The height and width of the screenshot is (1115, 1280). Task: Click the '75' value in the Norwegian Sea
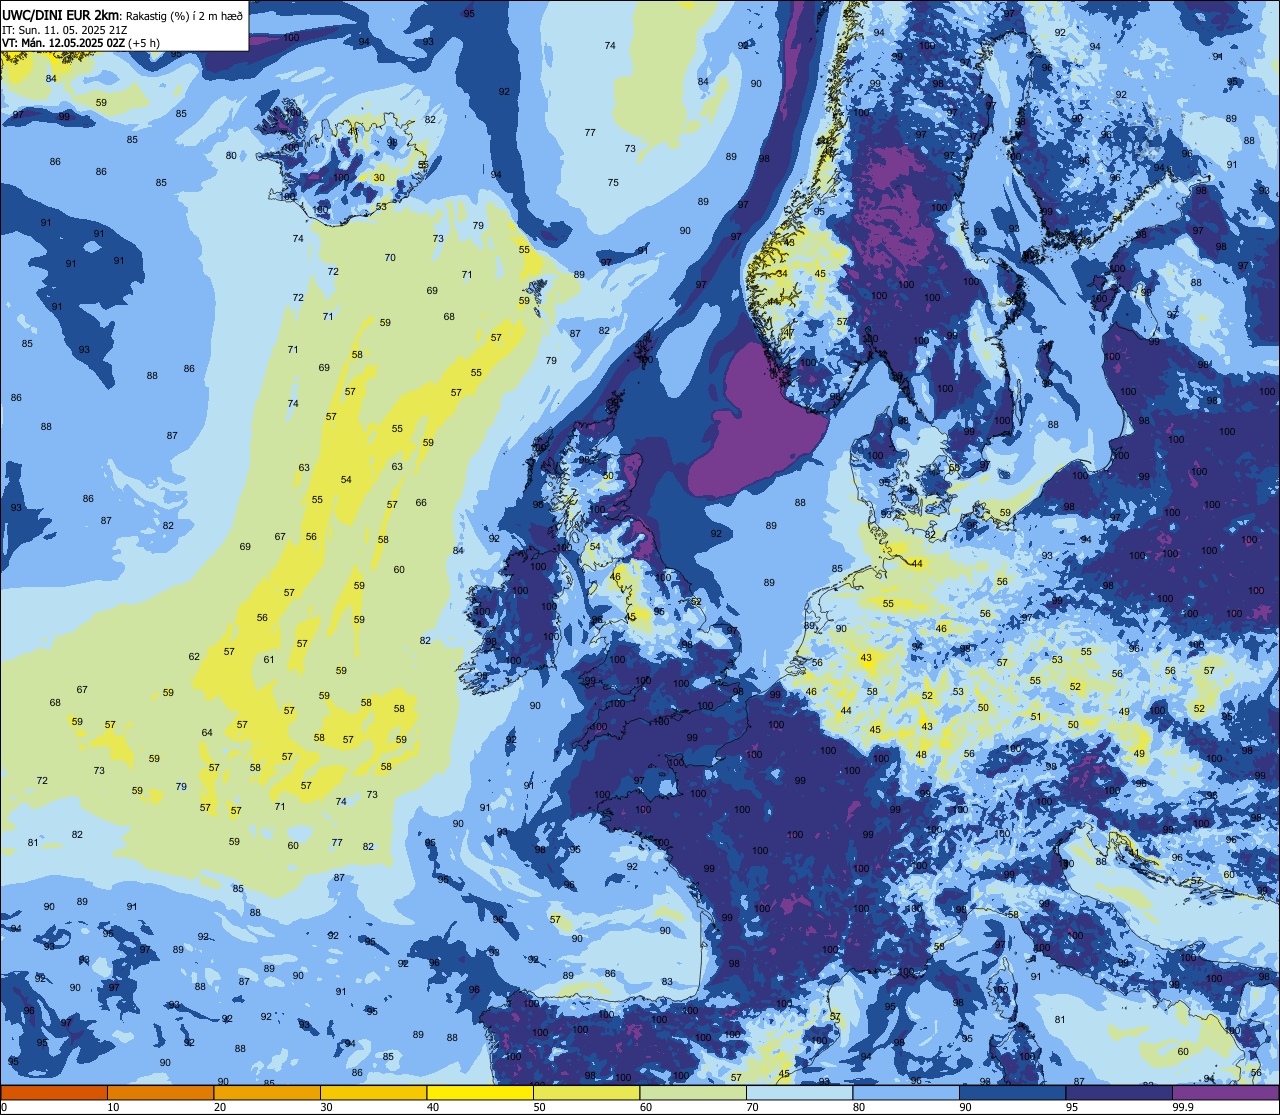click(x=613, y=182)
